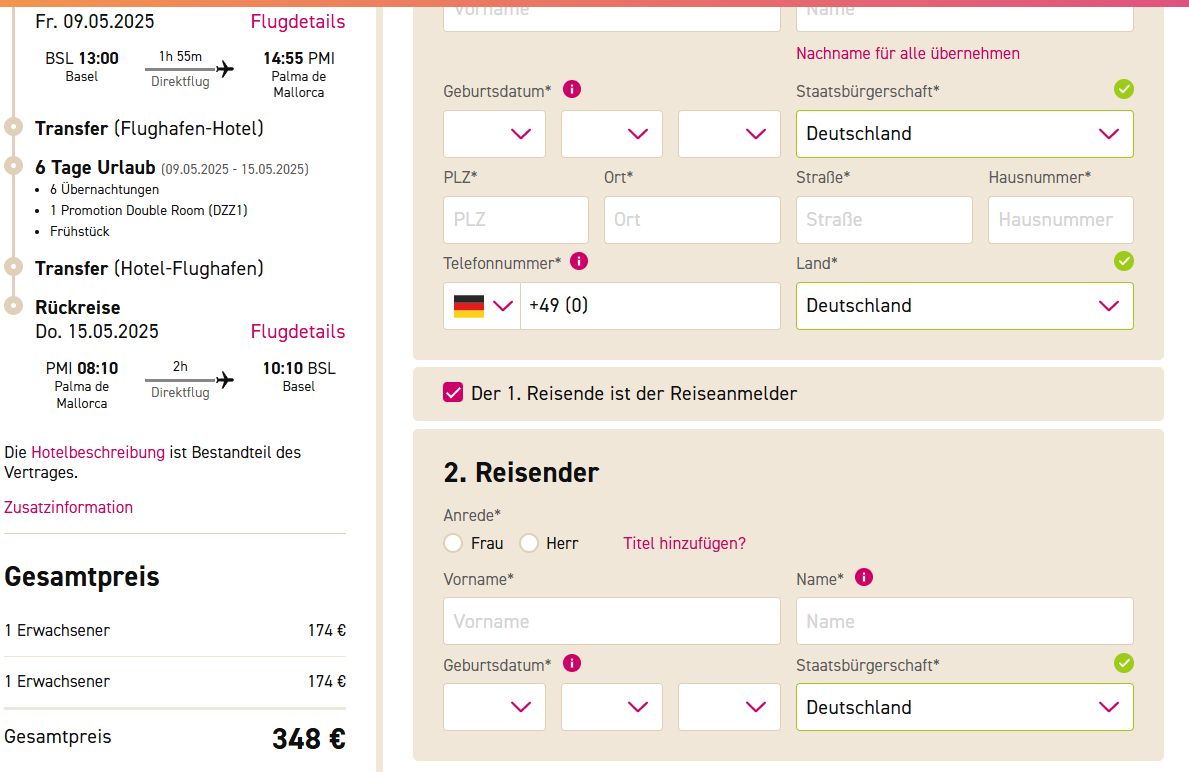Focus the Straße input field

(x=884, y=220)
